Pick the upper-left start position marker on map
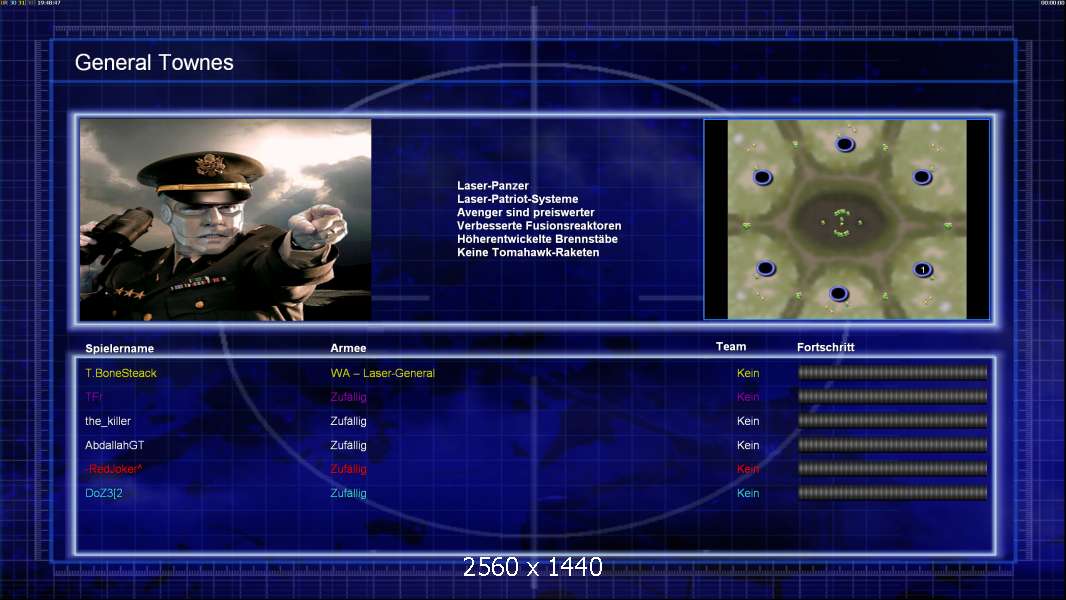 click(763, 177)
